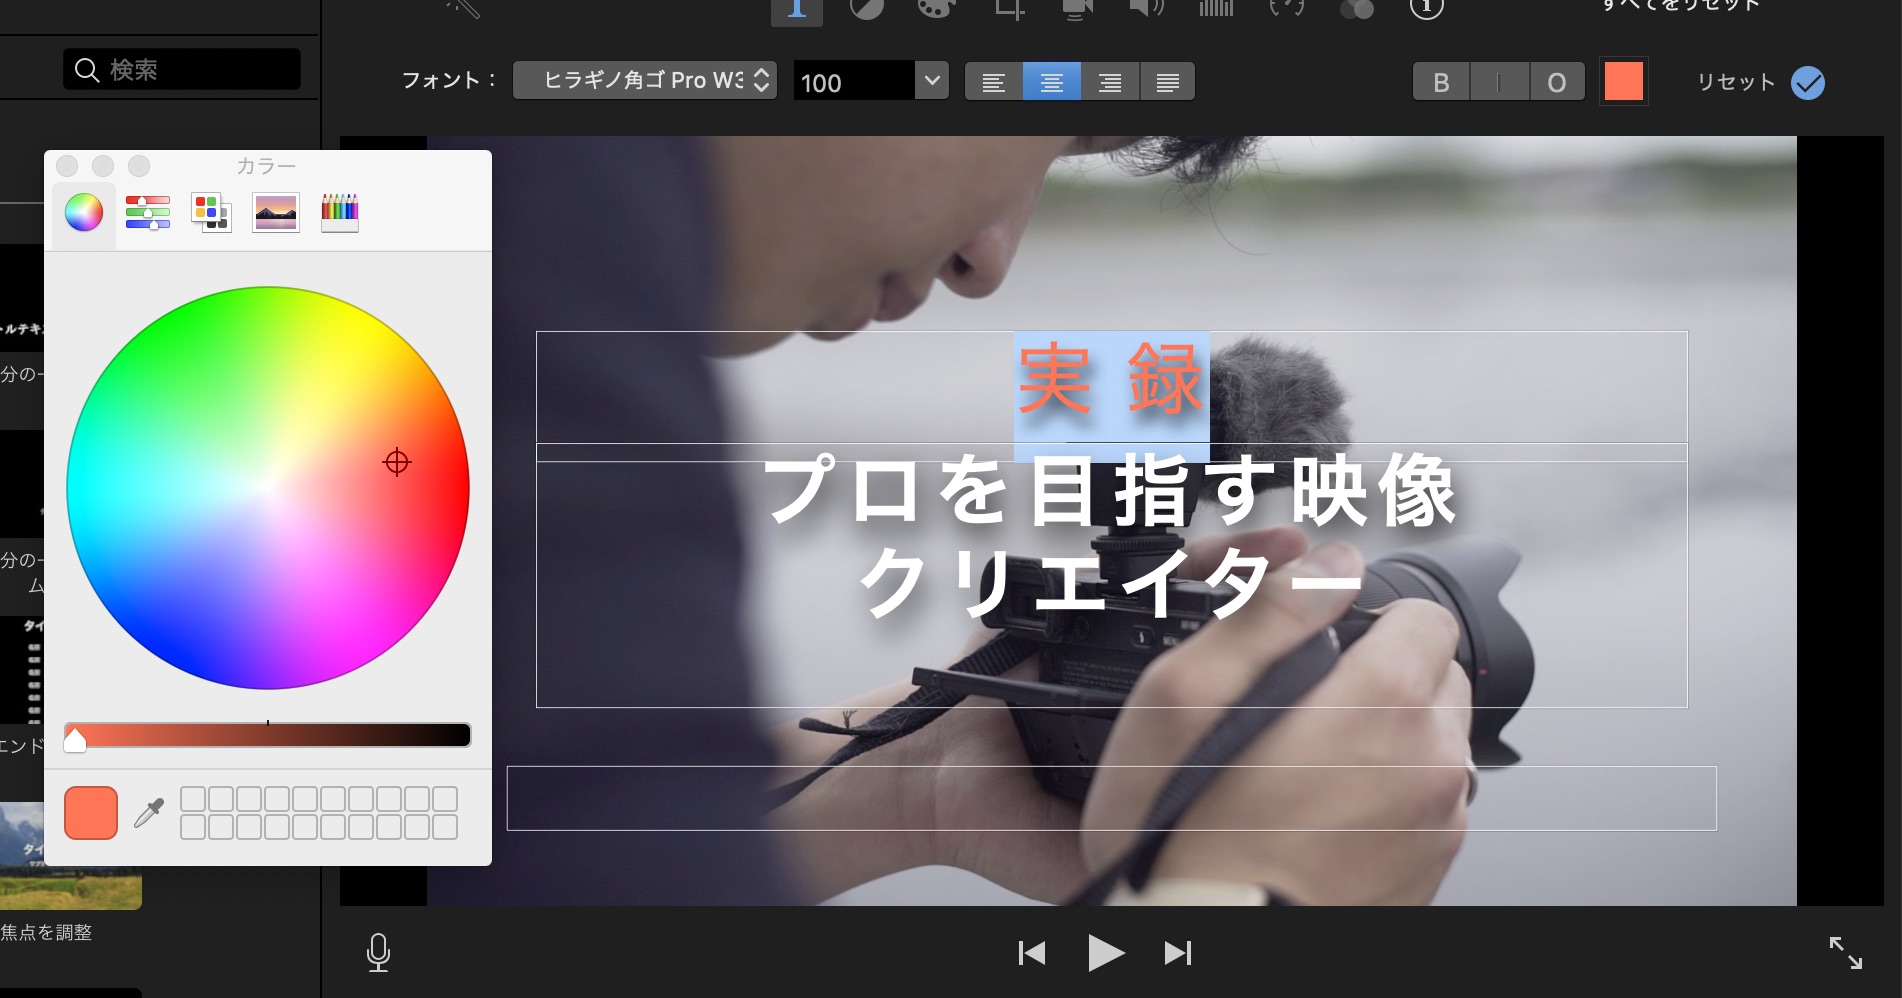This screenshot has width=1902, height=998.
Task: Click the font size field showing 100
Action: click(855, 82)
